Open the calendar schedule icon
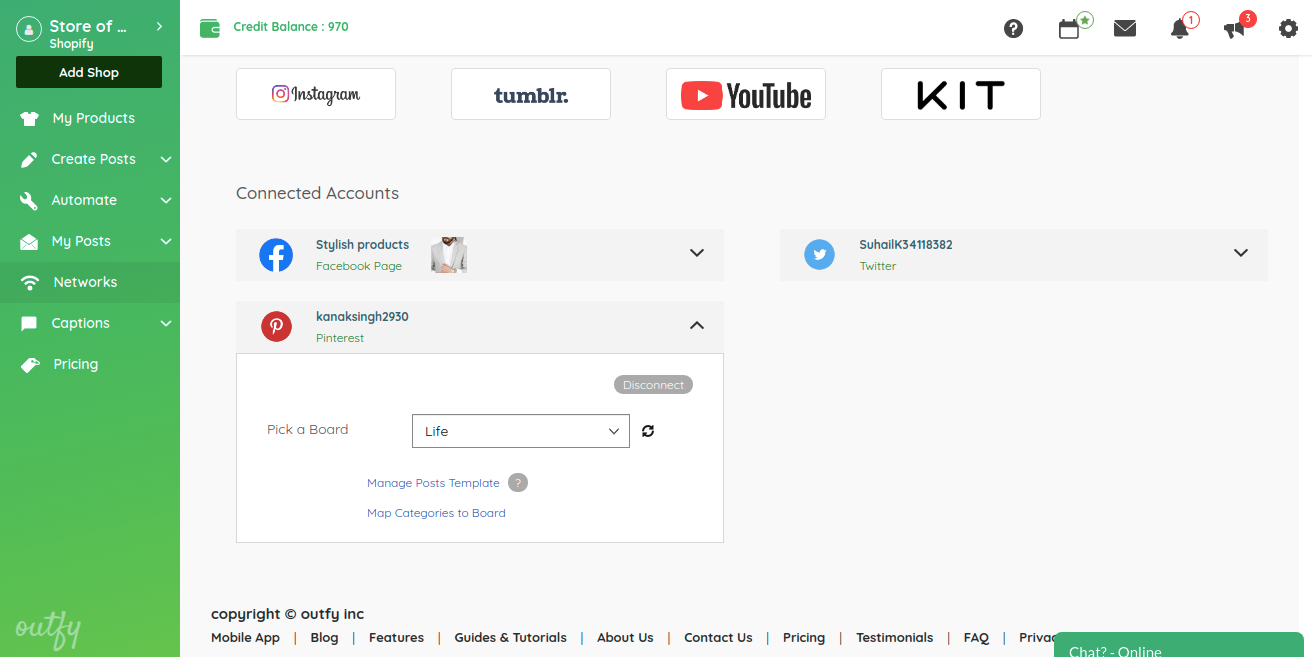Viewport: 1314px width, 657px height. coord(1069,29)
